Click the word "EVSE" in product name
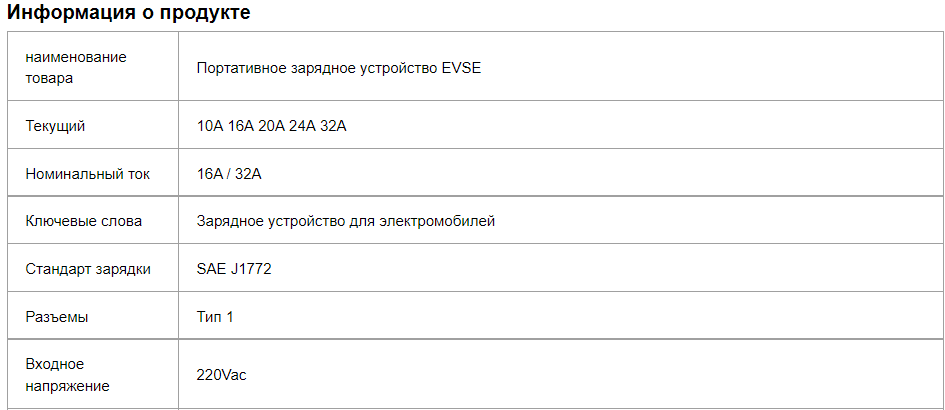This screenshot has height=410, width=945. click(x=461, y=68)
